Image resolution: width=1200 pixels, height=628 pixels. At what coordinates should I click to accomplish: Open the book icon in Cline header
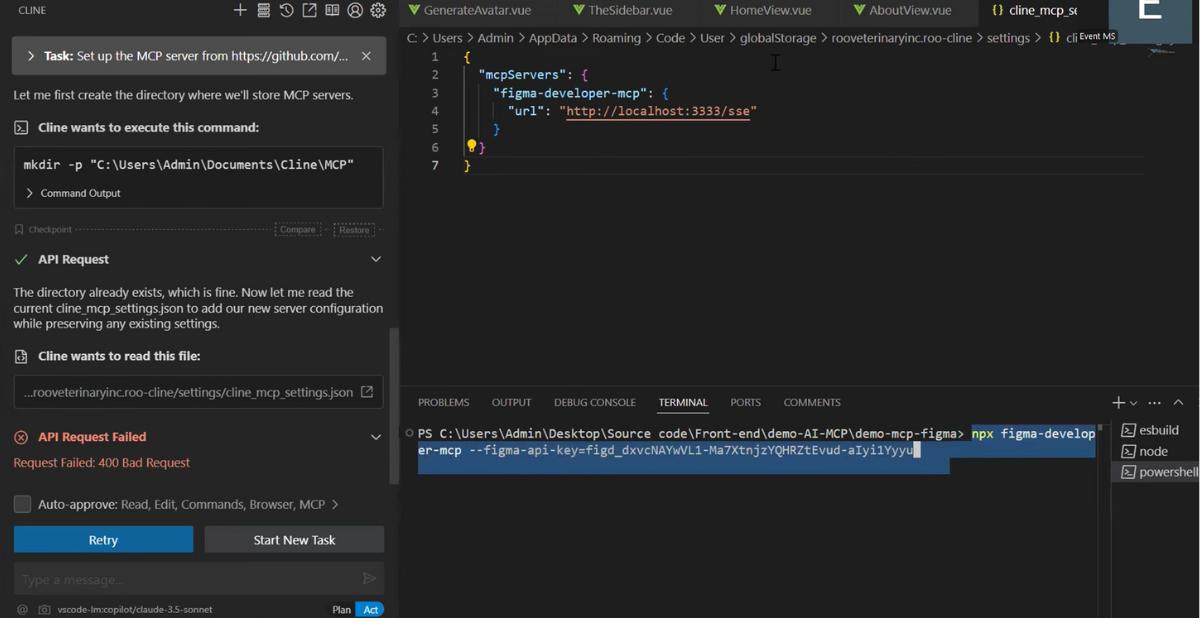[332, 10]
